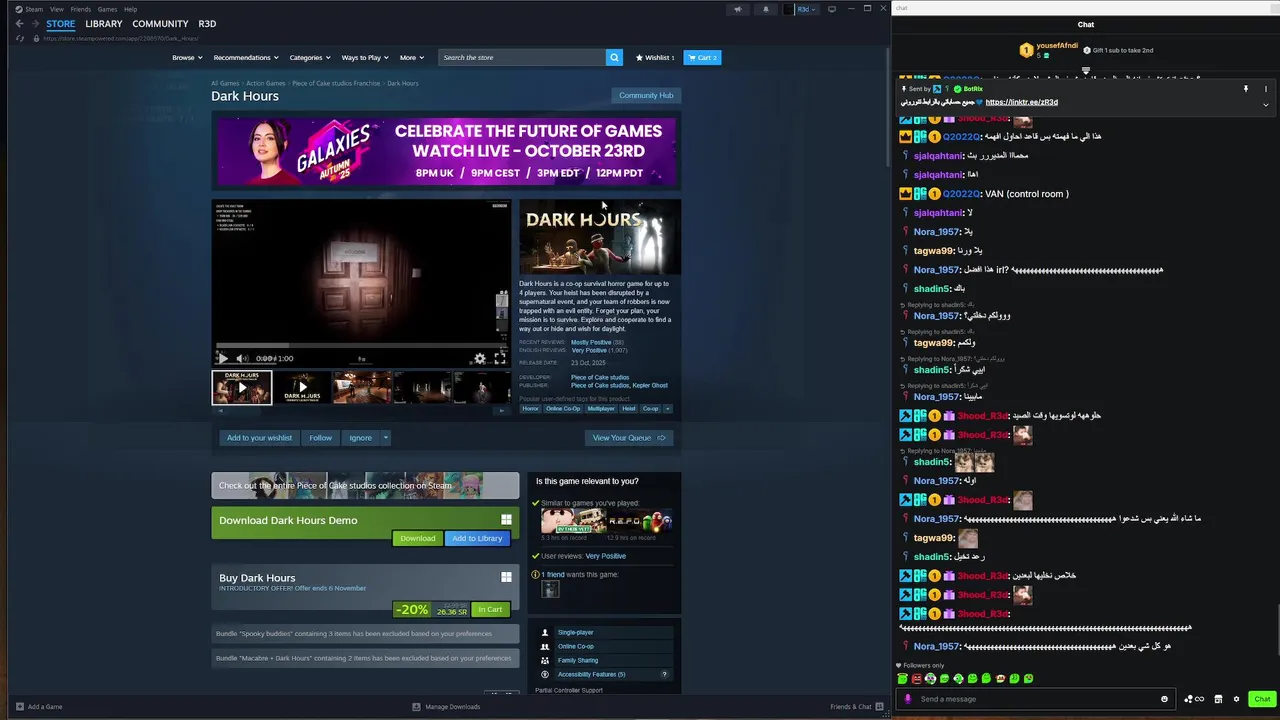Viewport: 1280px width, 720px height.
Task: Open the R3D profile tab
Action: (207, 23)
